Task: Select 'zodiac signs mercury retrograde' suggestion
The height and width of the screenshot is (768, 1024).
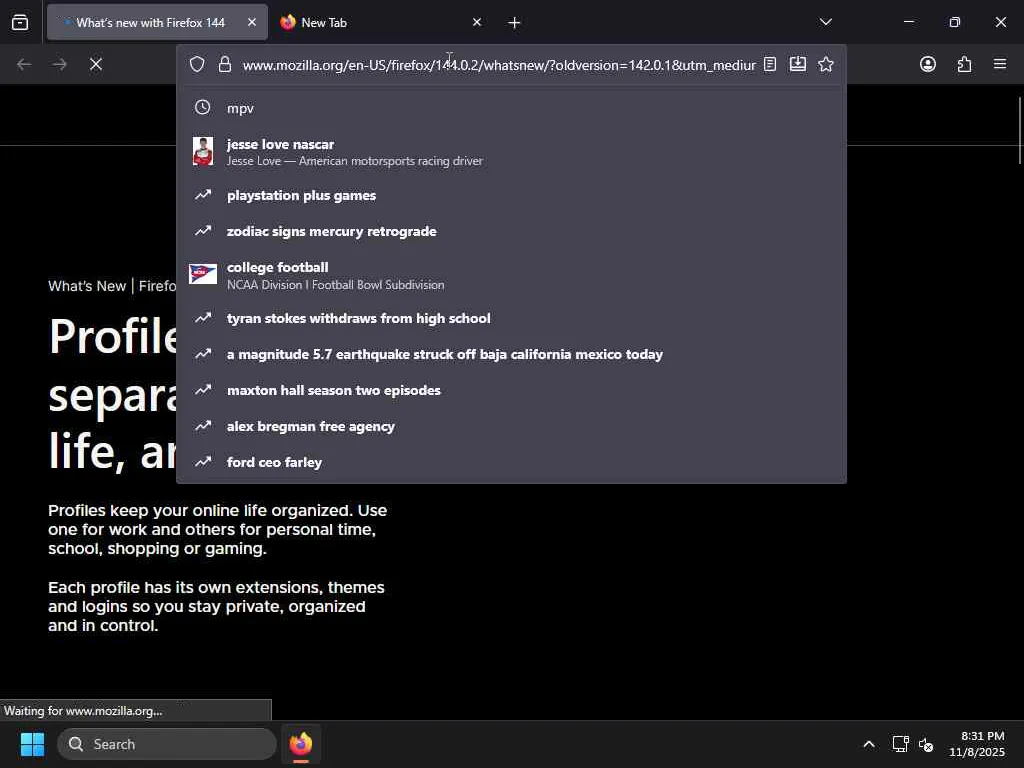Action: [x=511, y=231]
